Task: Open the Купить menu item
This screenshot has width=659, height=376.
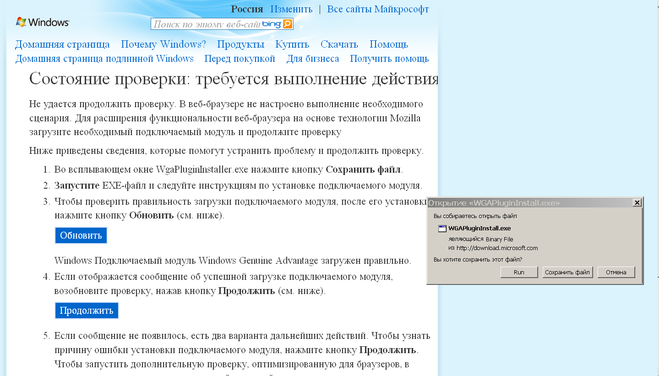Action: point(292,44)
